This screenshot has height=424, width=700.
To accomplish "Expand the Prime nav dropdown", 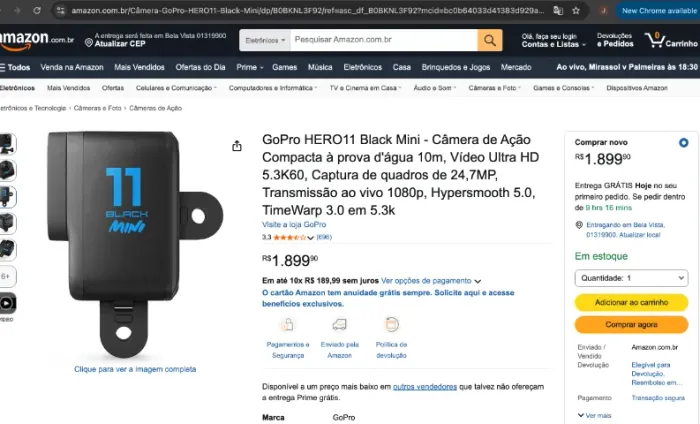I will [x=250, y=67].
